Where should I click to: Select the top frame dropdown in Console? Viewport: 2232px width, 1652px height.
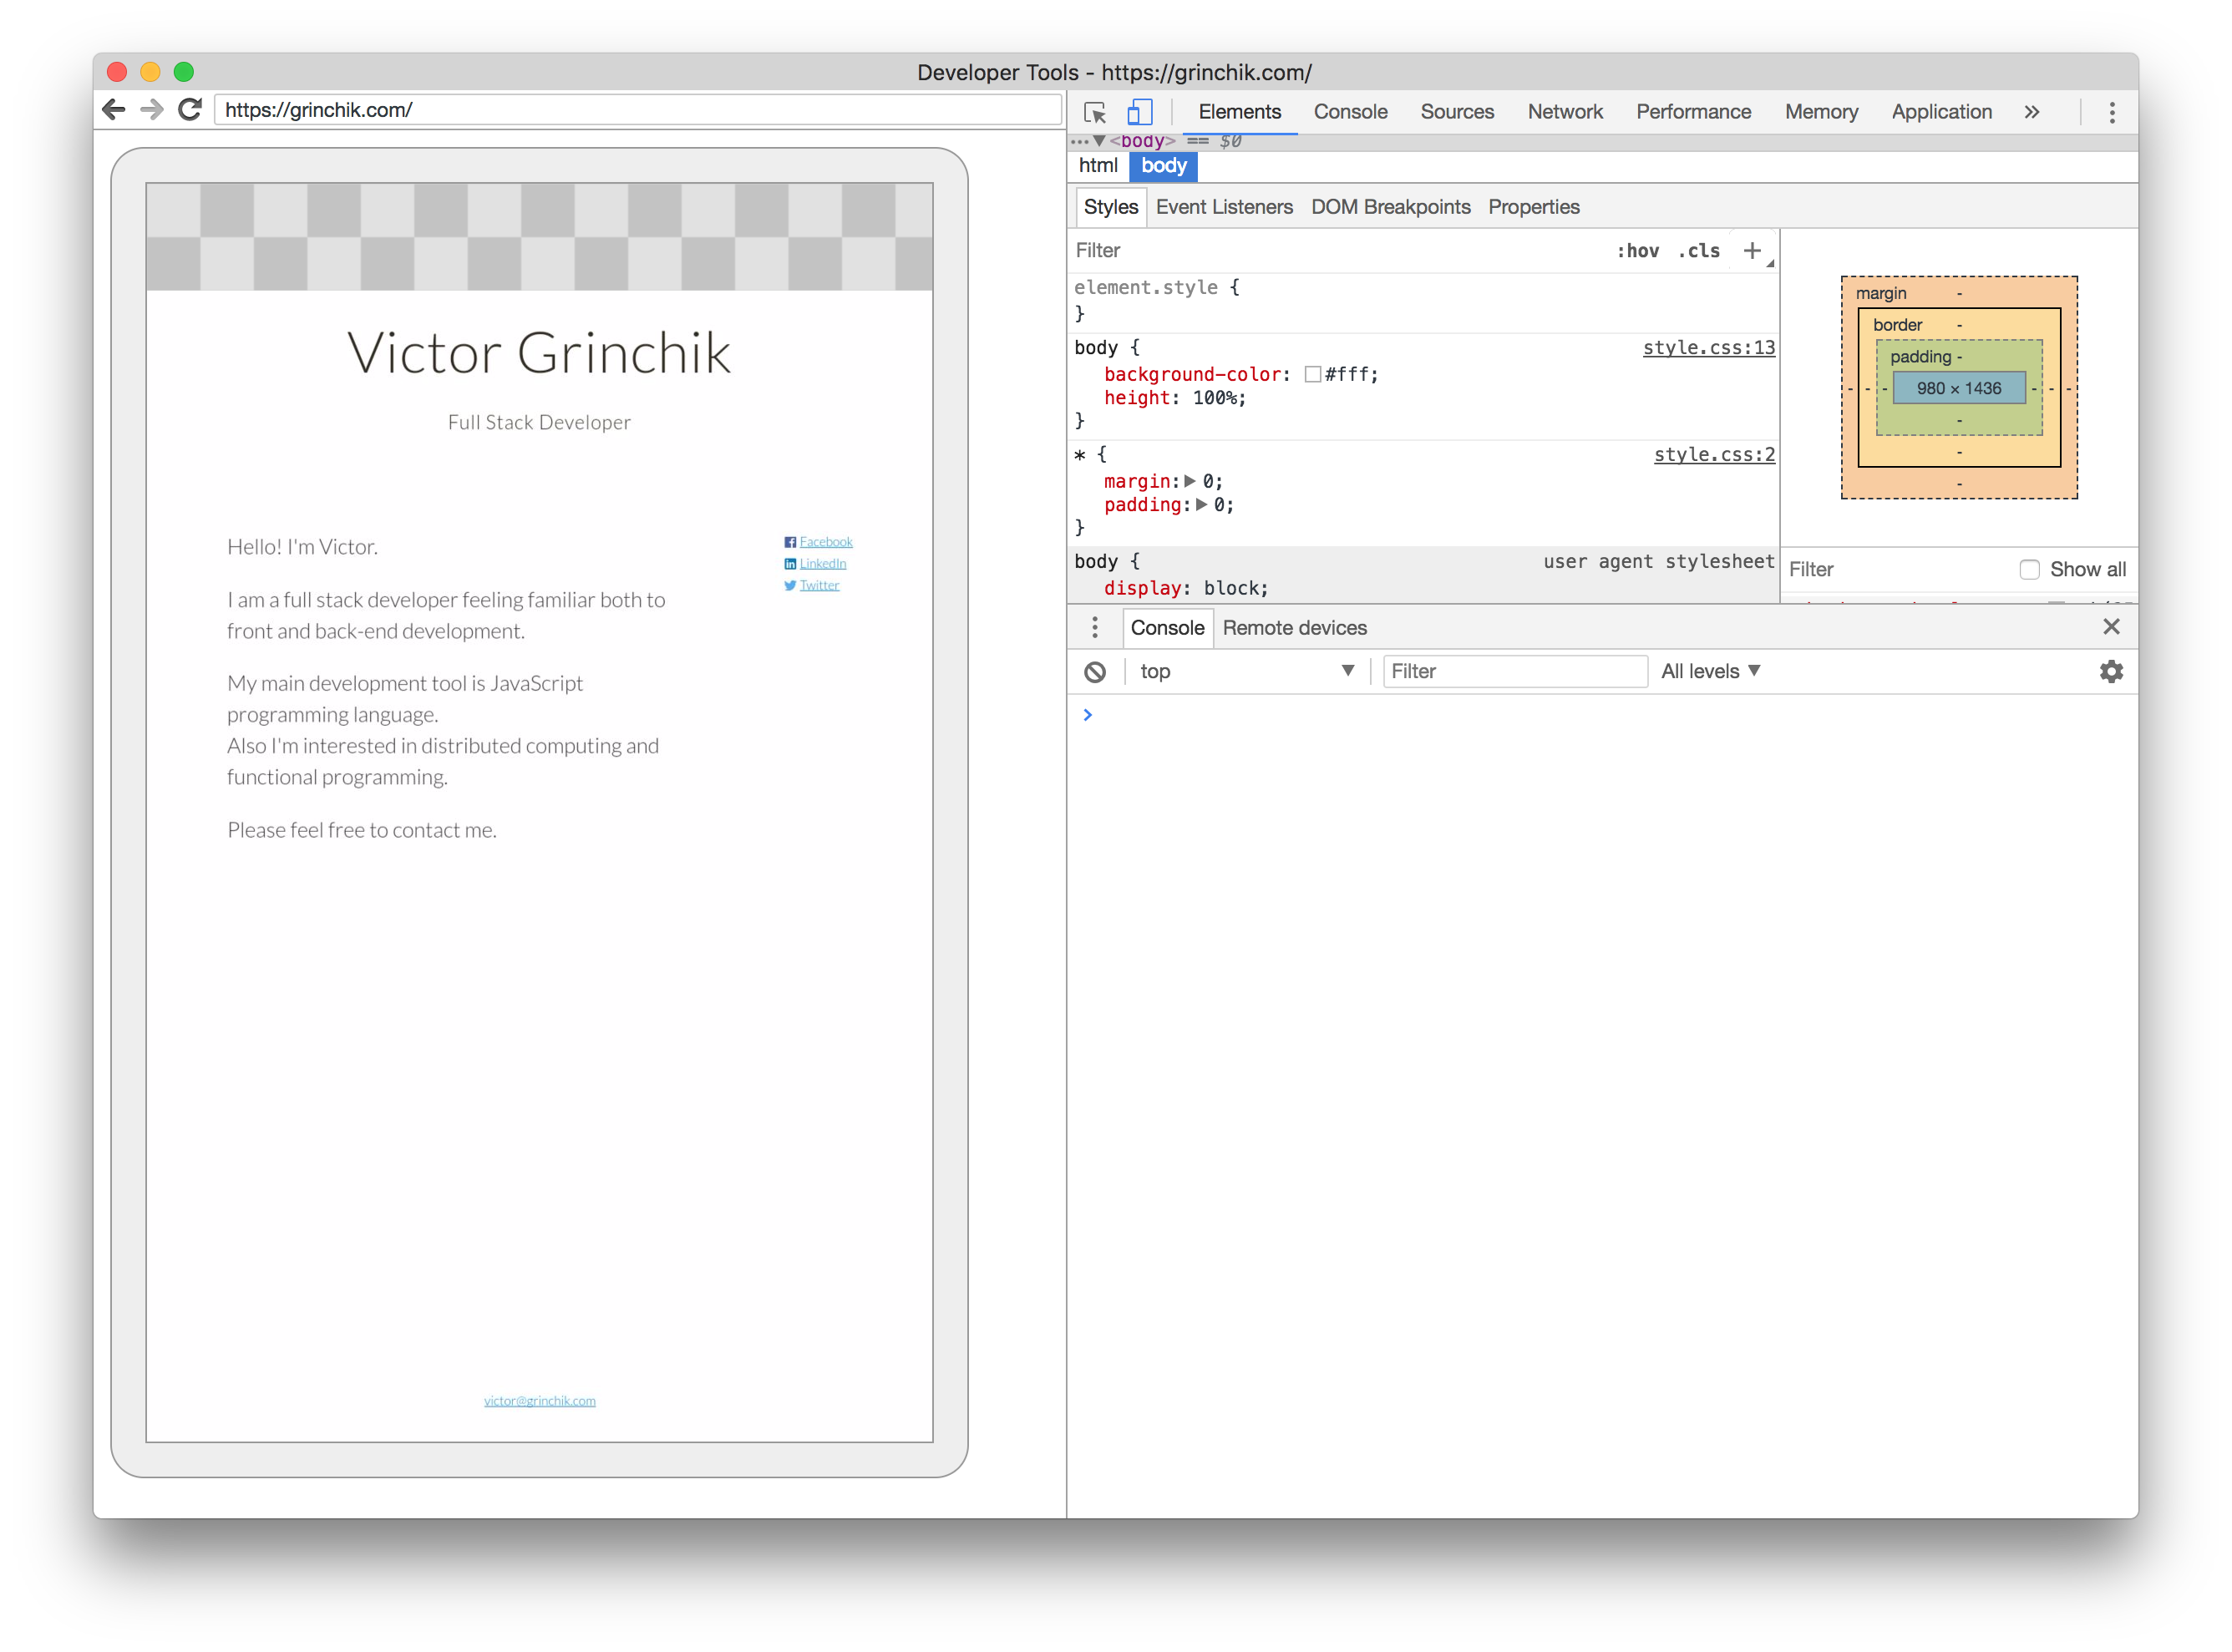1241,673
